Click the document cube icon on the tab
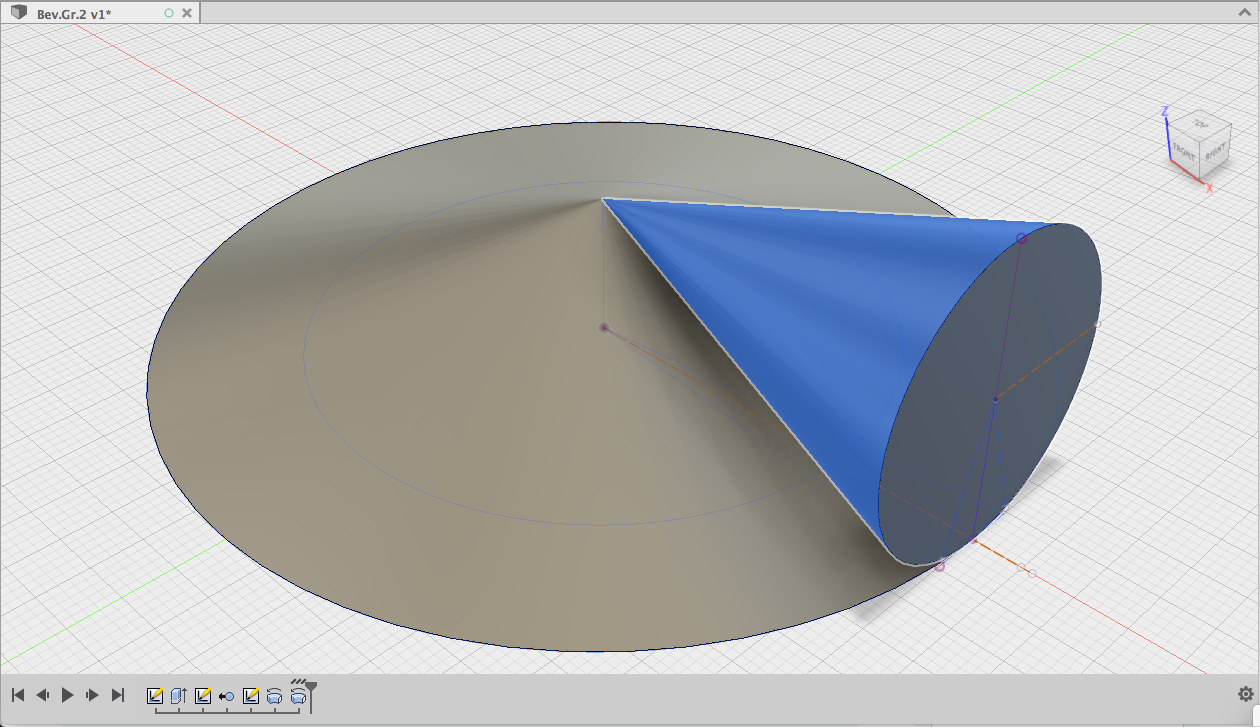 [x=17, y=13]
